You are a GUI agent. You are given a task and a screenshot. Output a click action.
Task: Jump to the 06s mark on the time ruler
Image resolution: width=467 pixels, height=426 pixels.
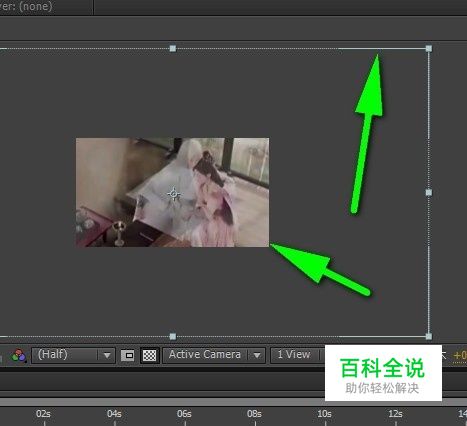(x=184, y=415)
